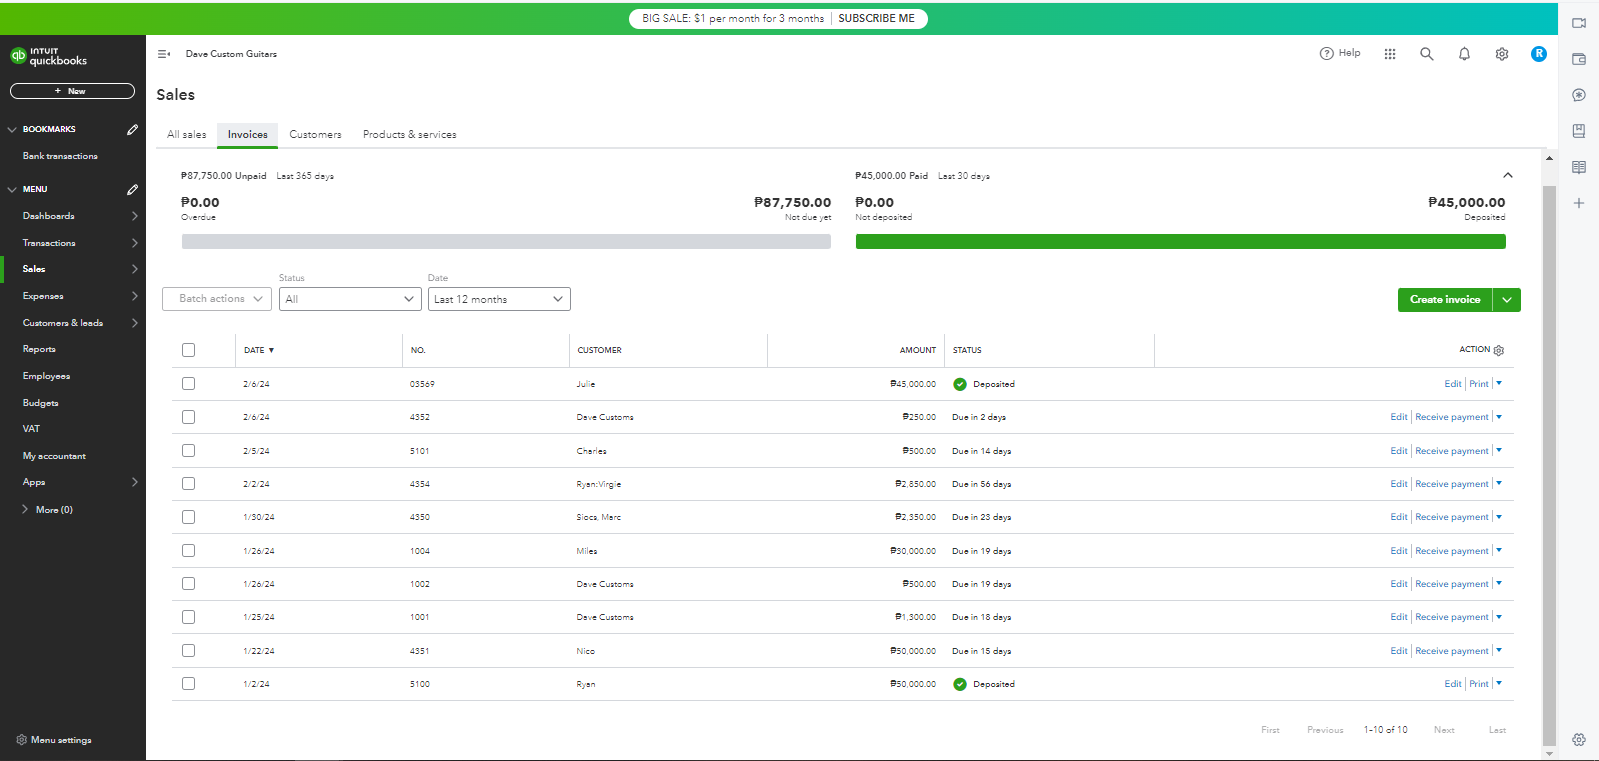Collapse the left navigation with the hamburger icon
The width and height of the screenshot is (1599, 761).
pos(164,54)
